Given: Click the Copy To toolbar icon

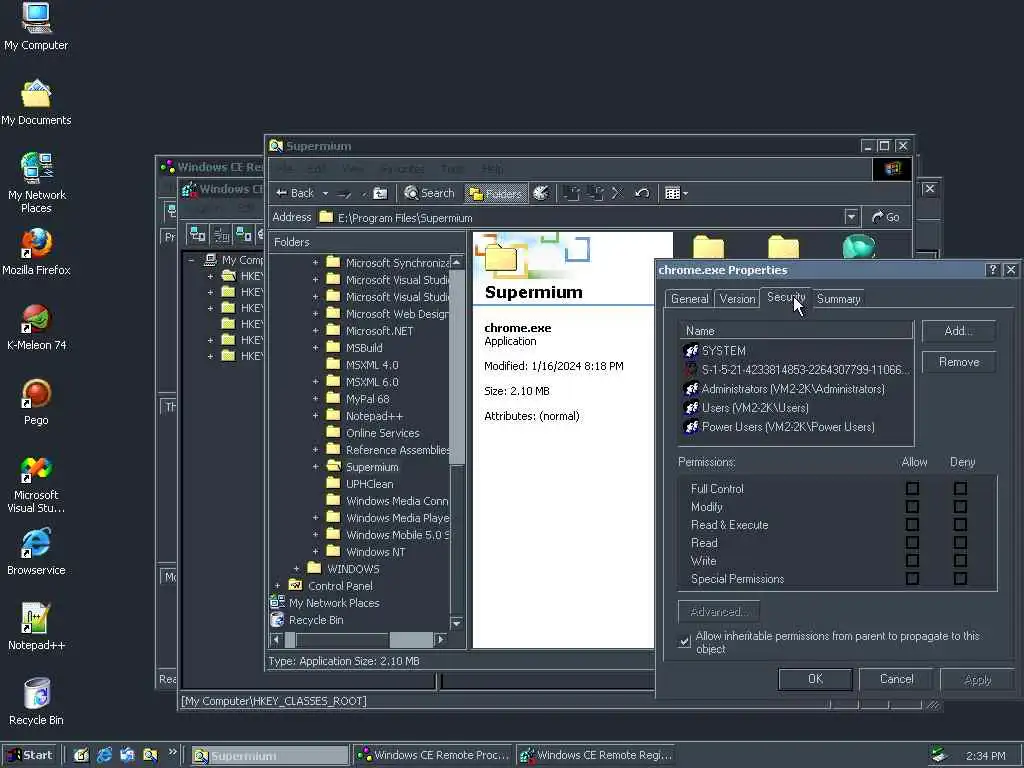Looking at the screenshot, I should pos(594,193).
